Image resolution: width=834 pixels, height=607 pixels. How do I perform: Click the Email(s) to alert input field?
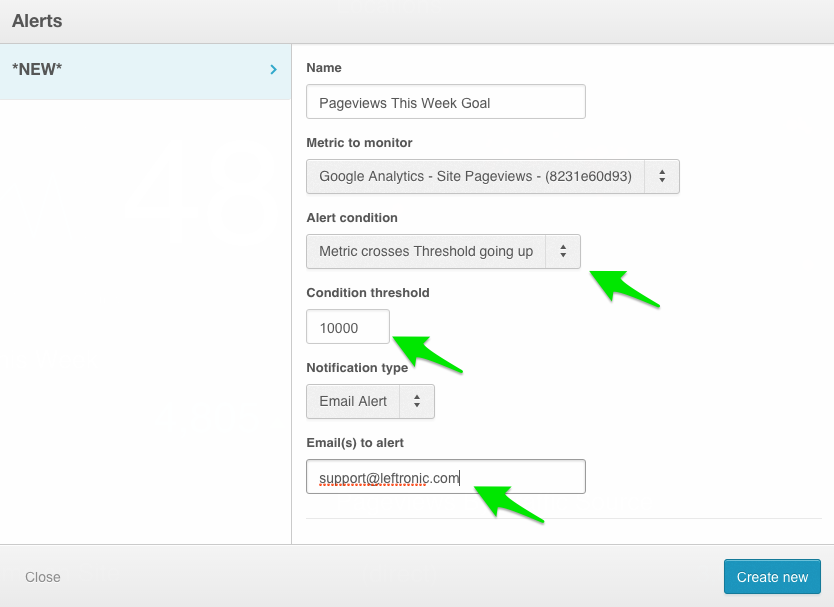(x=446, y=477)
